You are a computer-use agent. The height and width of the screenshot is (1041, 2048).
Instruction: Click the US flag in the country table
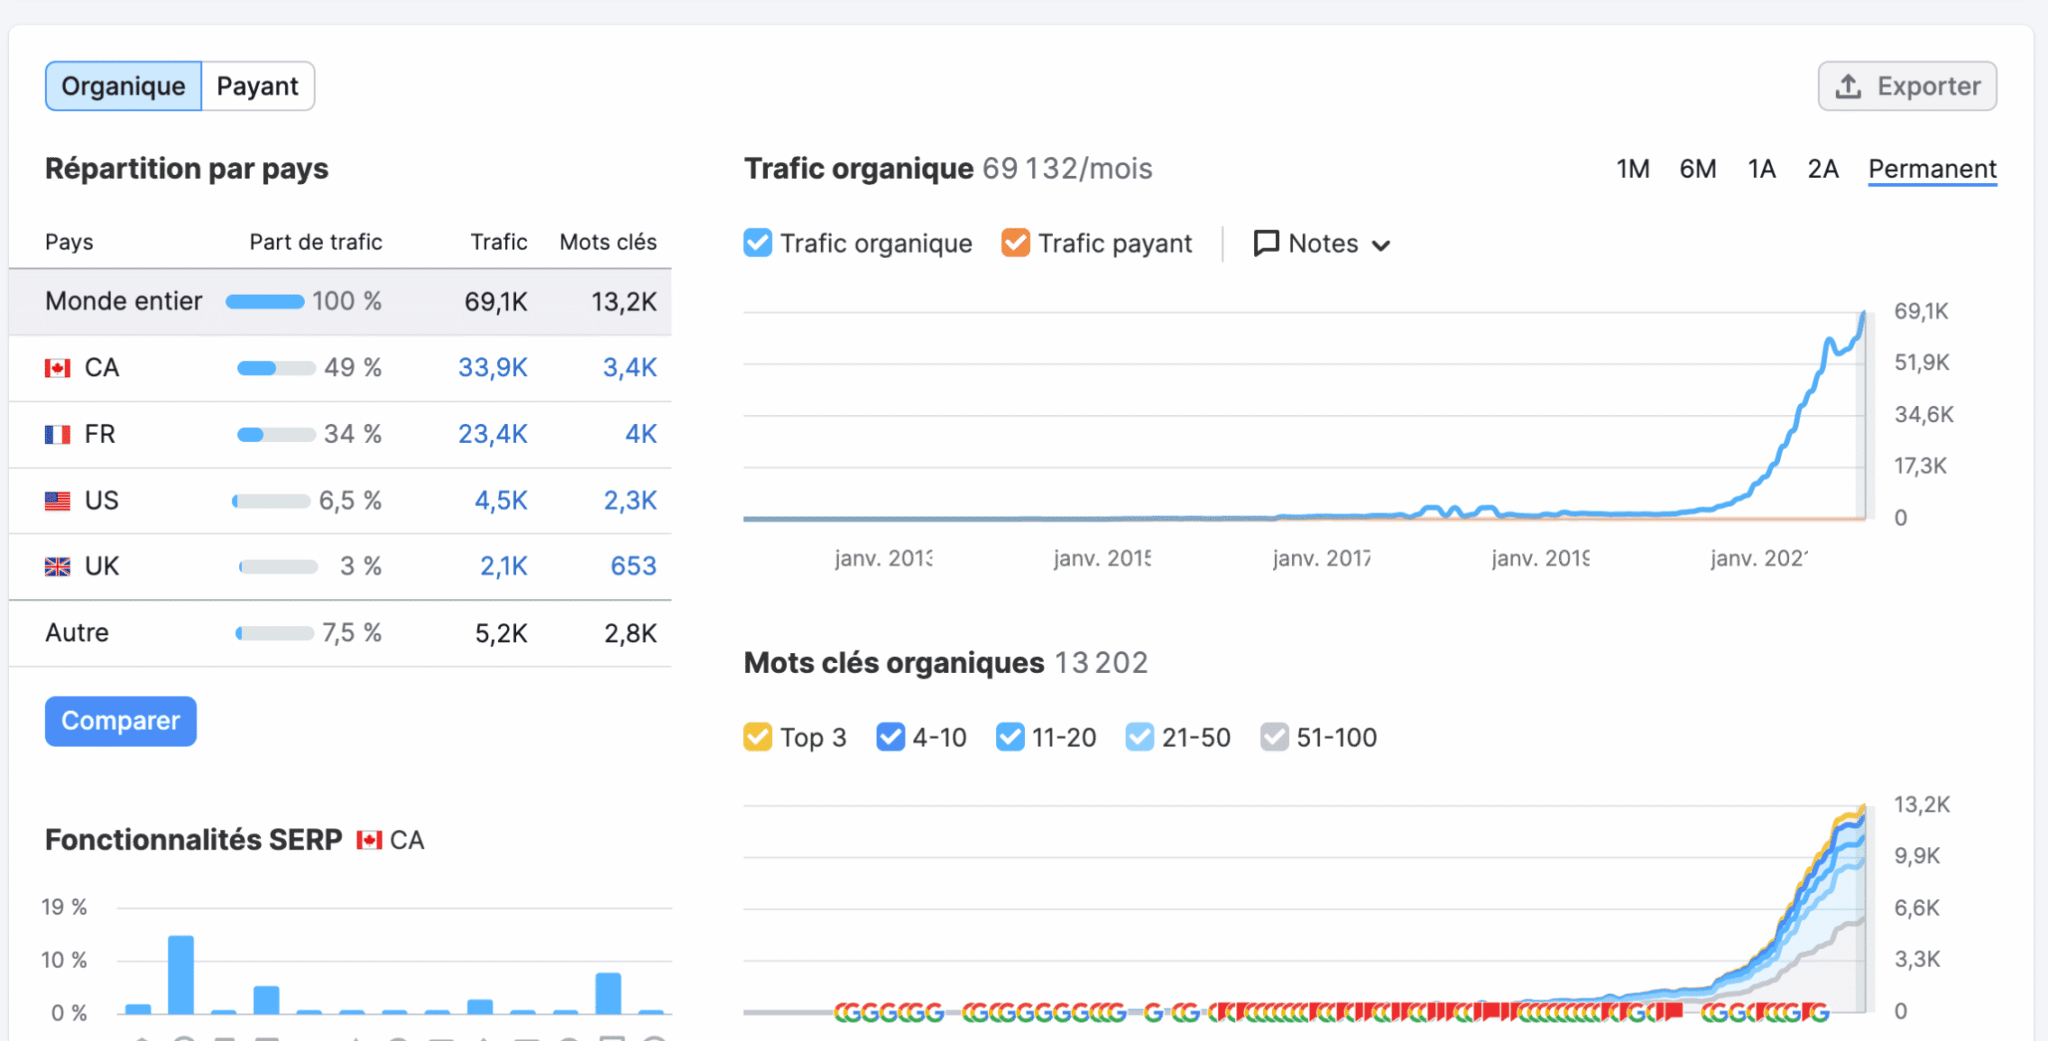pos(59,500)
